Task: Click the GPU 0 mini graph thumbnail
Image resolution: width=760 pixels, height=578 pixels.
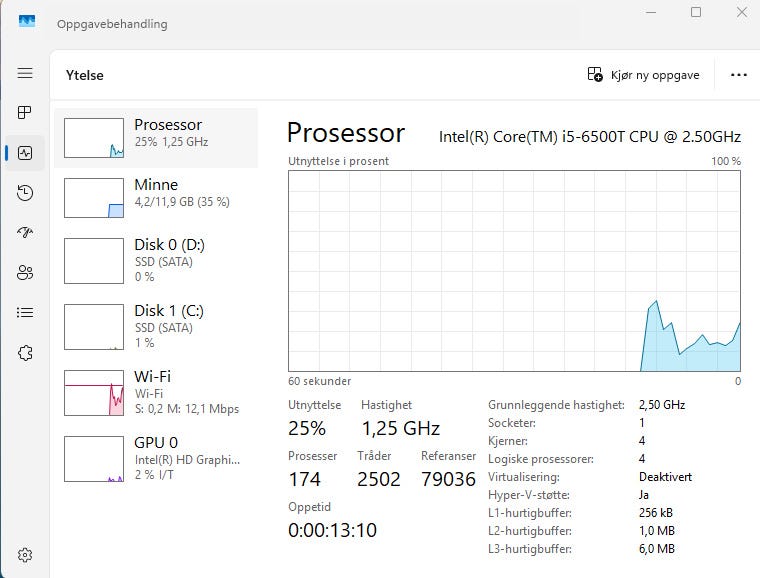Action: click(x=94, y=459)
